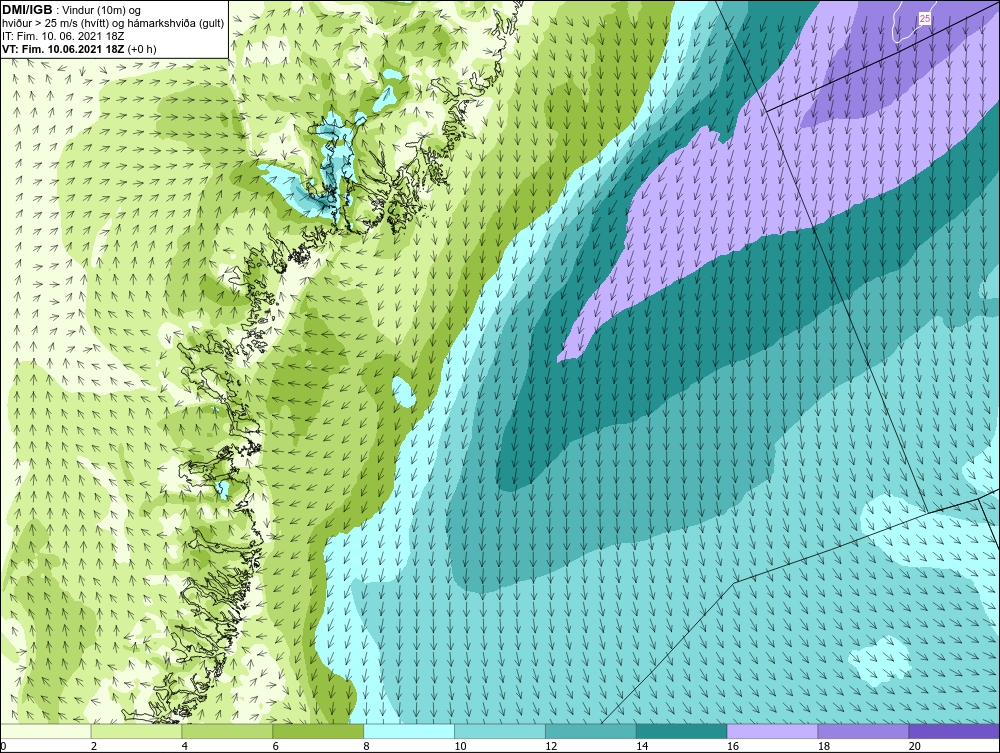
Task: Click the 8–10 m/s pale cyan legend swatch
Action: (409, 731)
